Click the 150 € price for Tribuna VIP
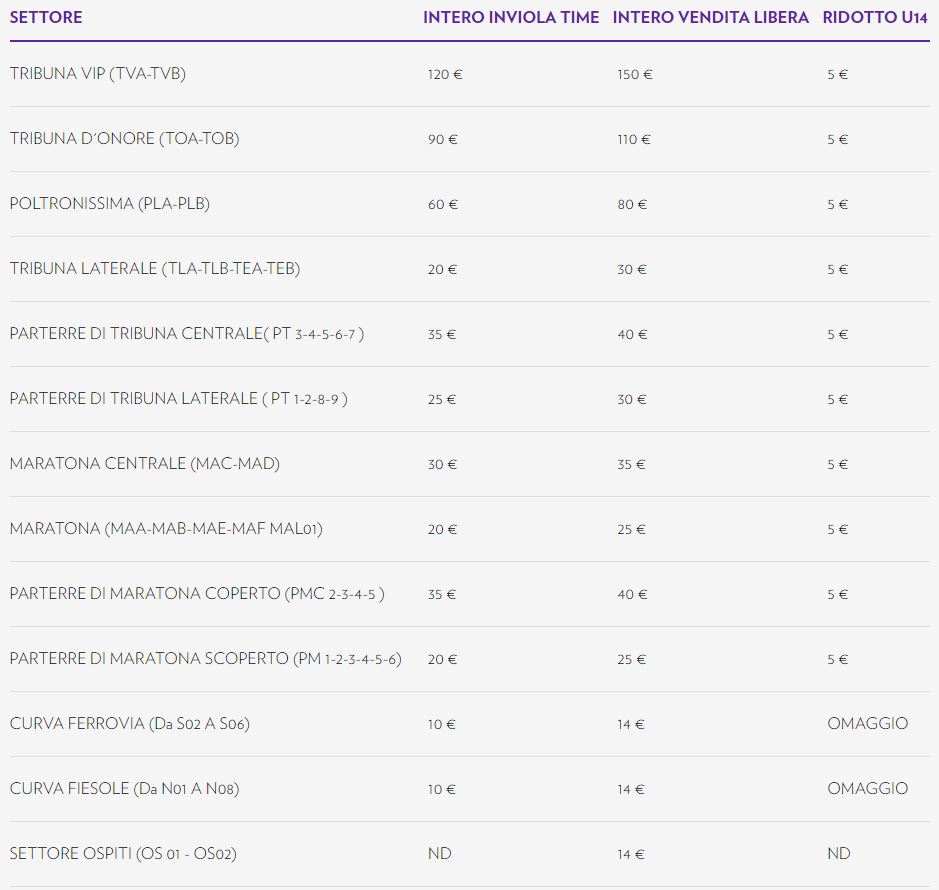 [x=634, y=74]
